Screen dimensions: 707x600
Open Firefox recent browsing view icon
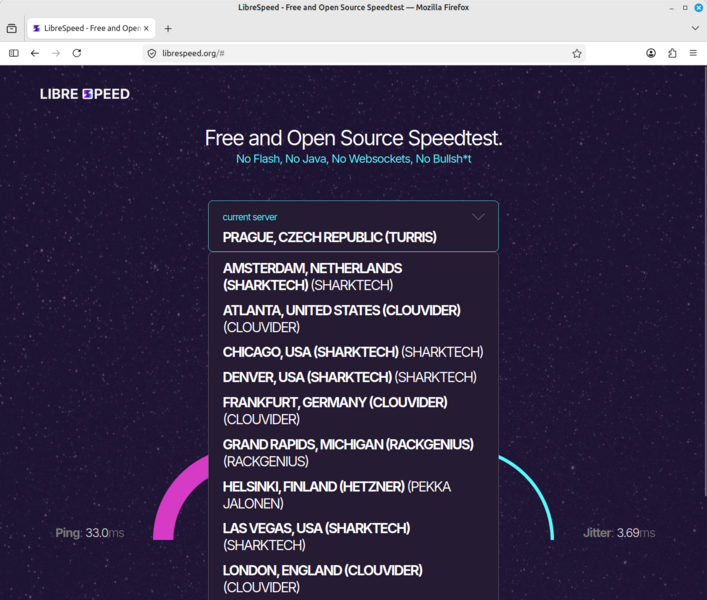point(12,28)
